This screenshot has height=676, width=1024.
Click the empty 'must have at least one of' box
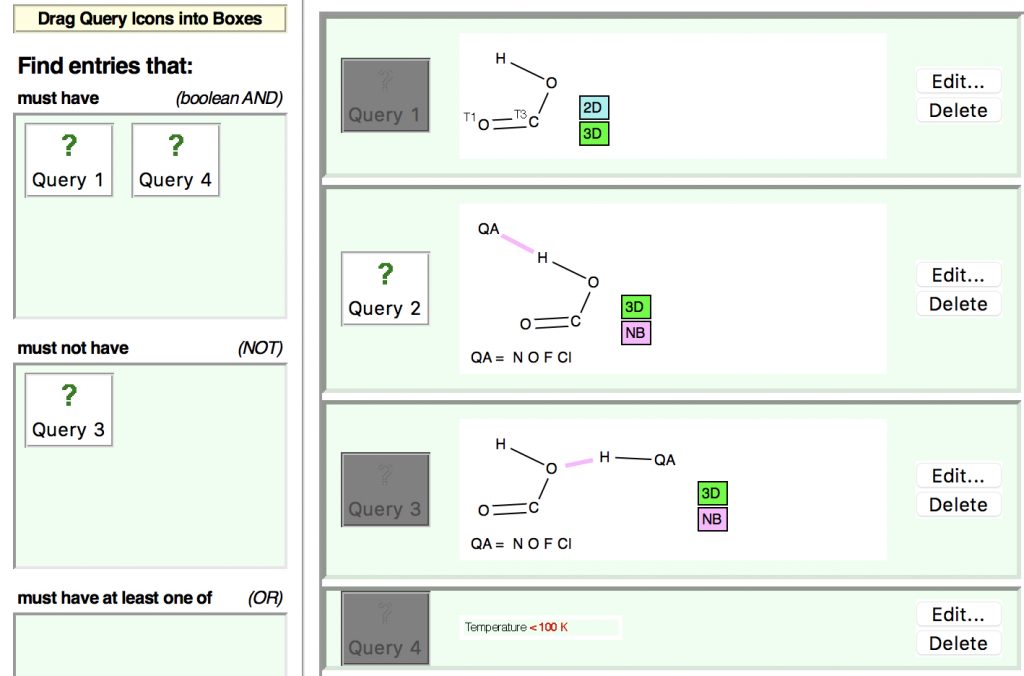[x=150, y=644]
